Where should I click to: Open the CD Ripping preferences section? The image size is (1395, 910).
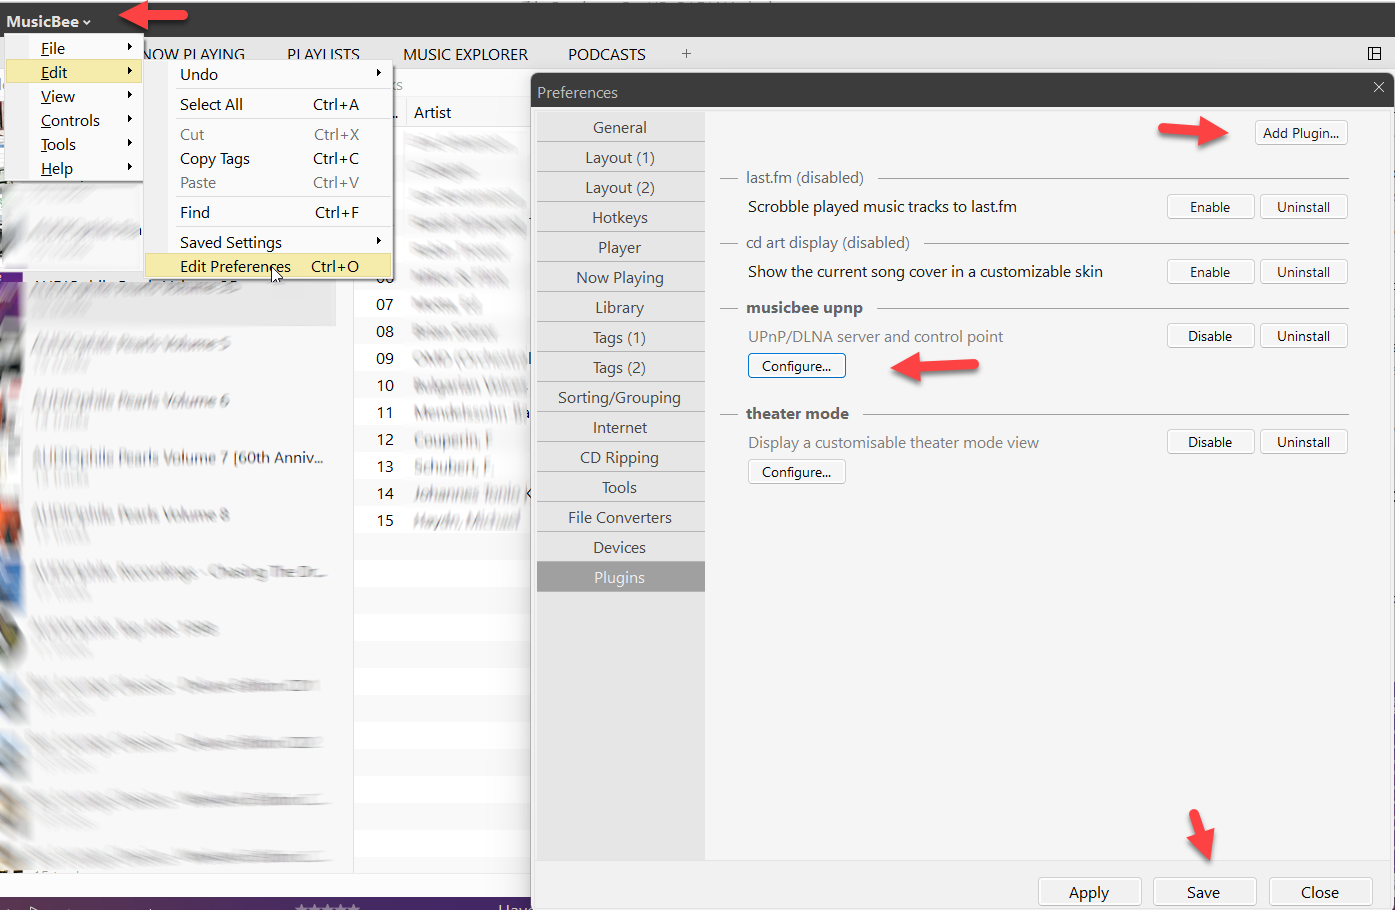[x=620, y=457]
